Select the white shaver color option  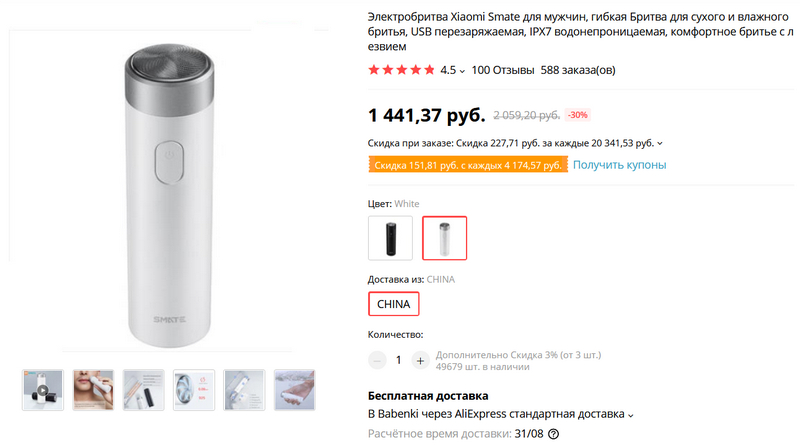[444, 237]
